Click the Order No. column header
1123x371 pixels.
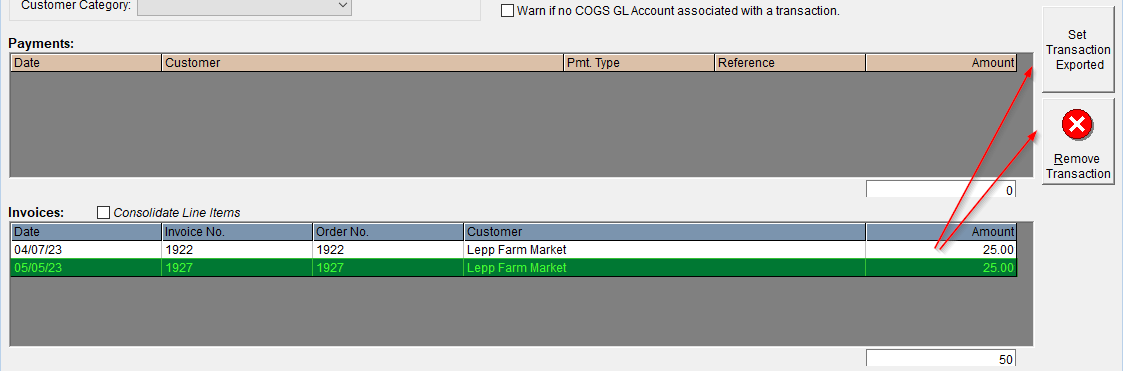388,231
